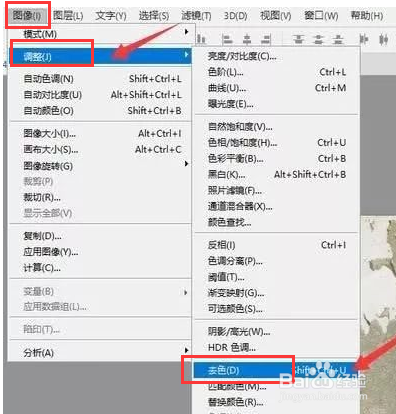Click the align horizontal centers icon
This screenshot has height=414, width=396.
click(247, 39)
